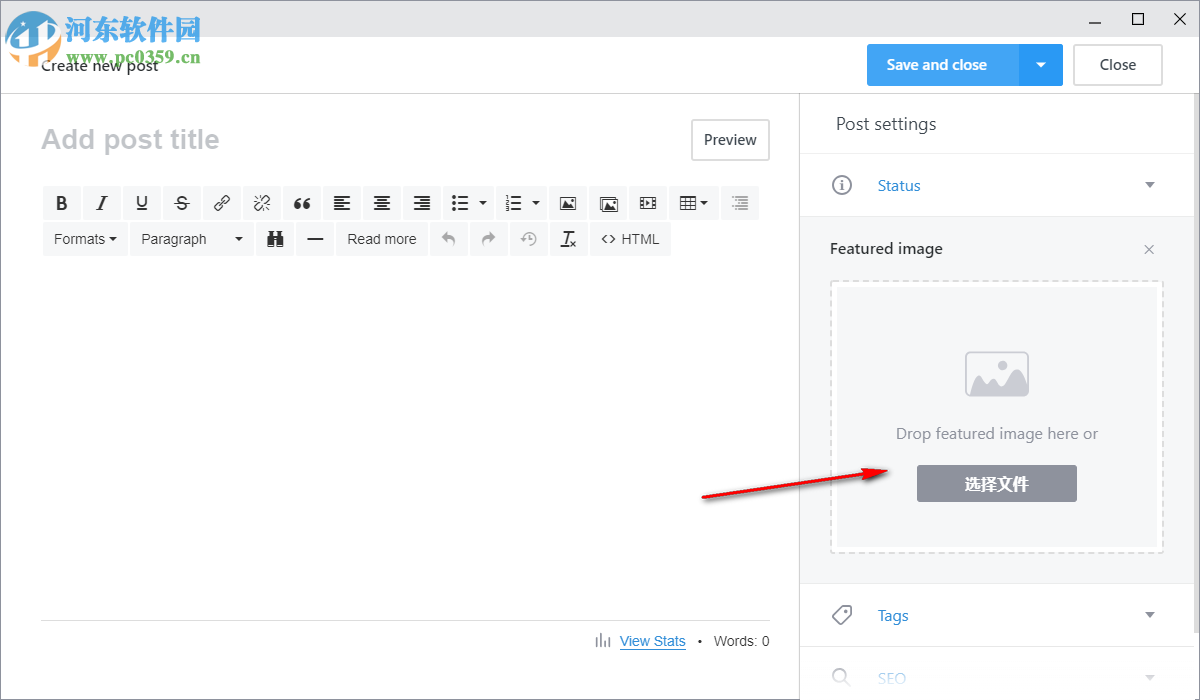Toggle italic formatting
Viewport: 1200px width, 700px height.
coord(102,203)
